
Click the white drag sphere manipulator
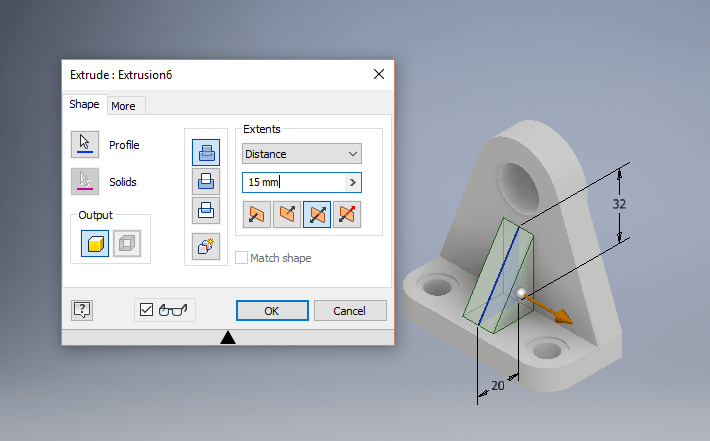[521, 293]
